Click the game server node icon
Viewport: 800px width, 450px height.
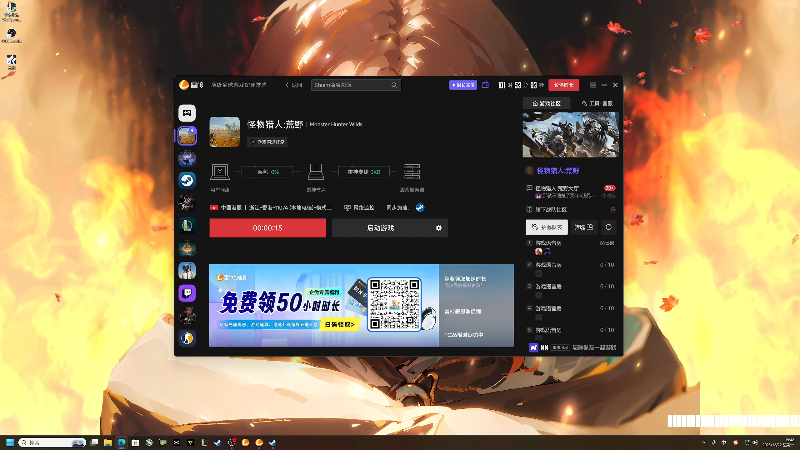[x=412, y=171]
